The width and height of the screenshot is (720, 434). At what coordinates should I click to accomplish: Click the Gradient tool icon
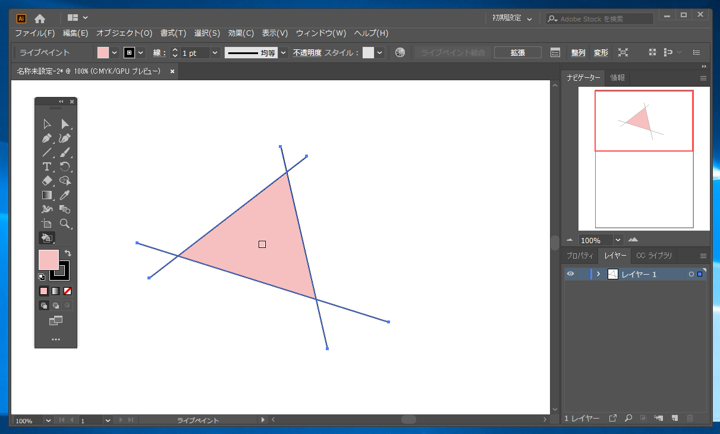pos(47,195)
